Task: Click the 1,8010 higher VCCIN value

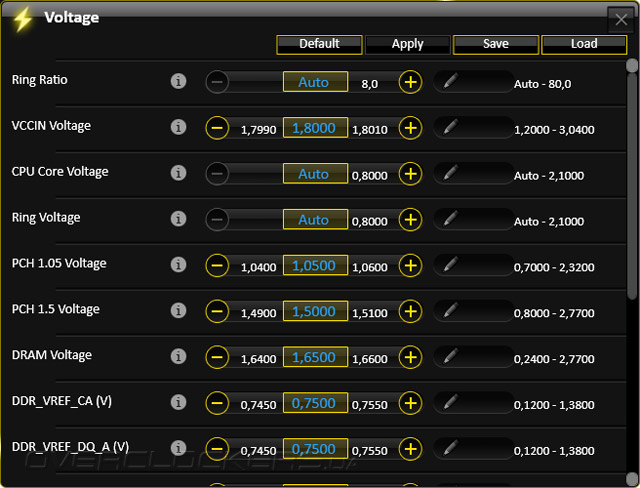Action: click(370, 130)
